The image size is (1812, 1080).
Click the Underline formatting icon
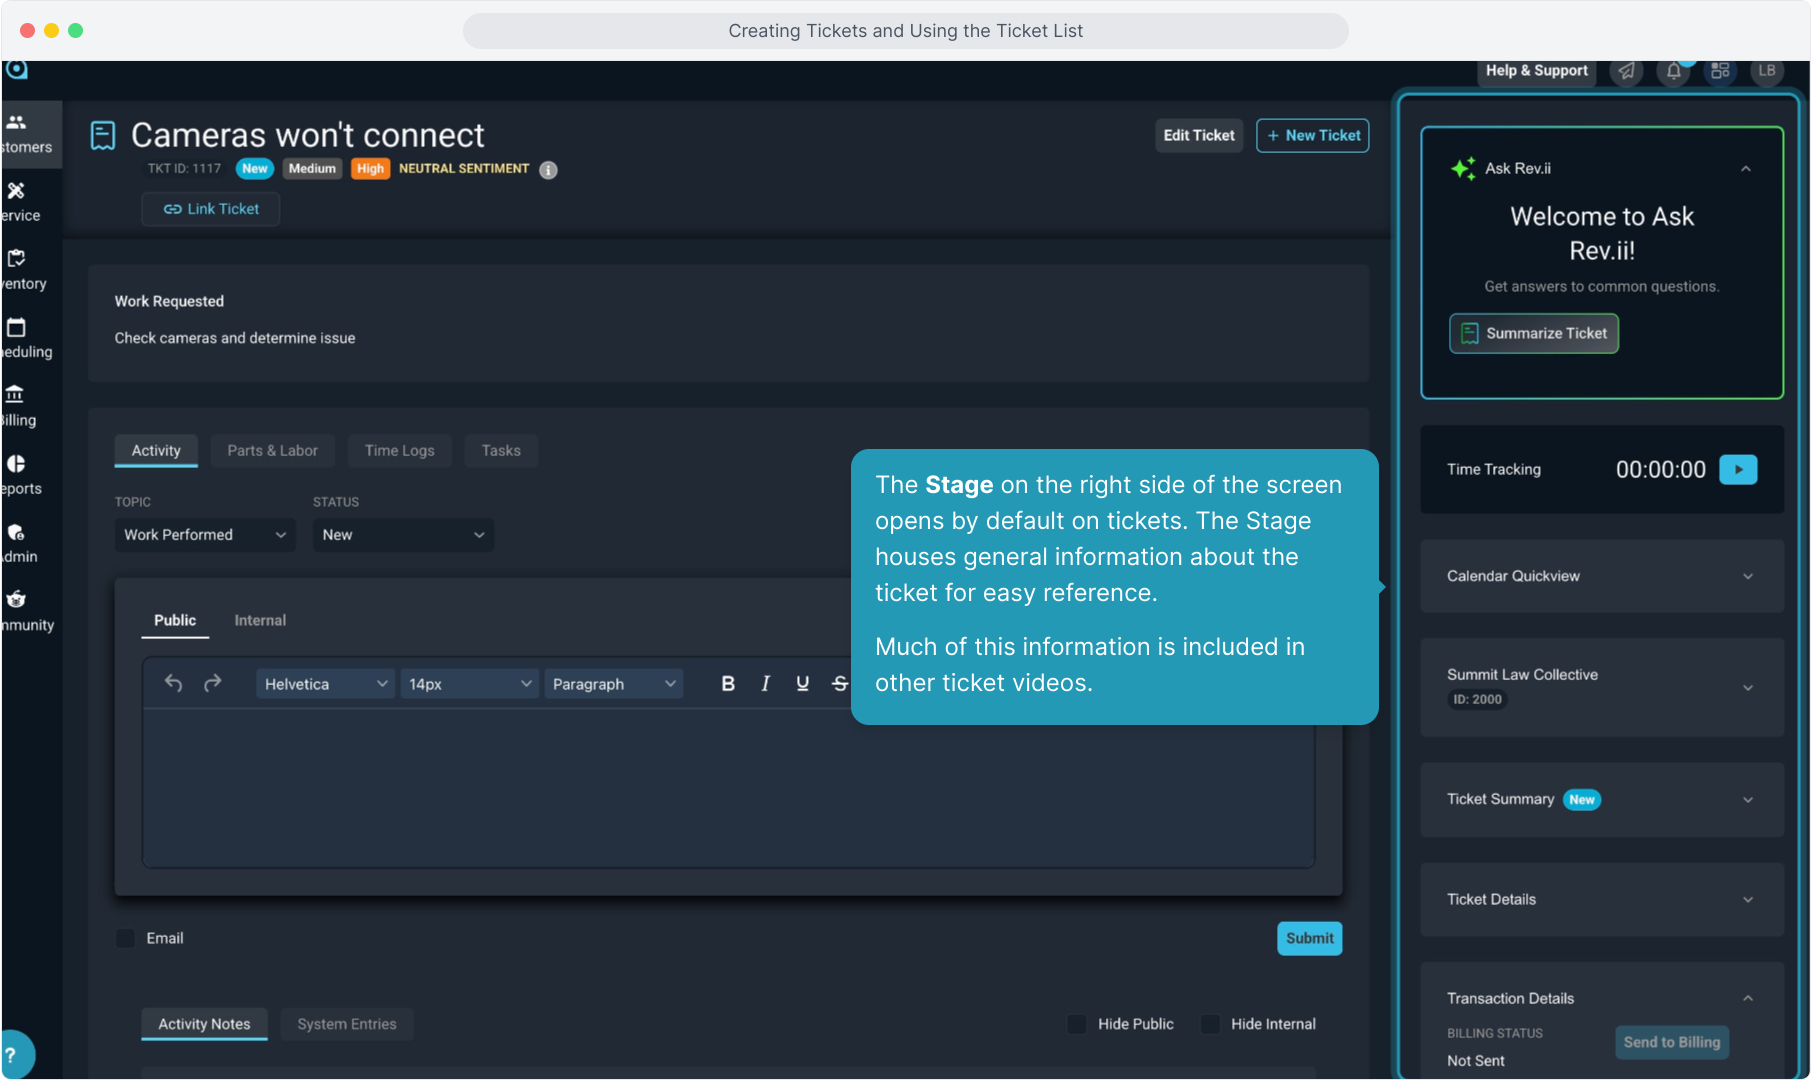coord(802,684)
